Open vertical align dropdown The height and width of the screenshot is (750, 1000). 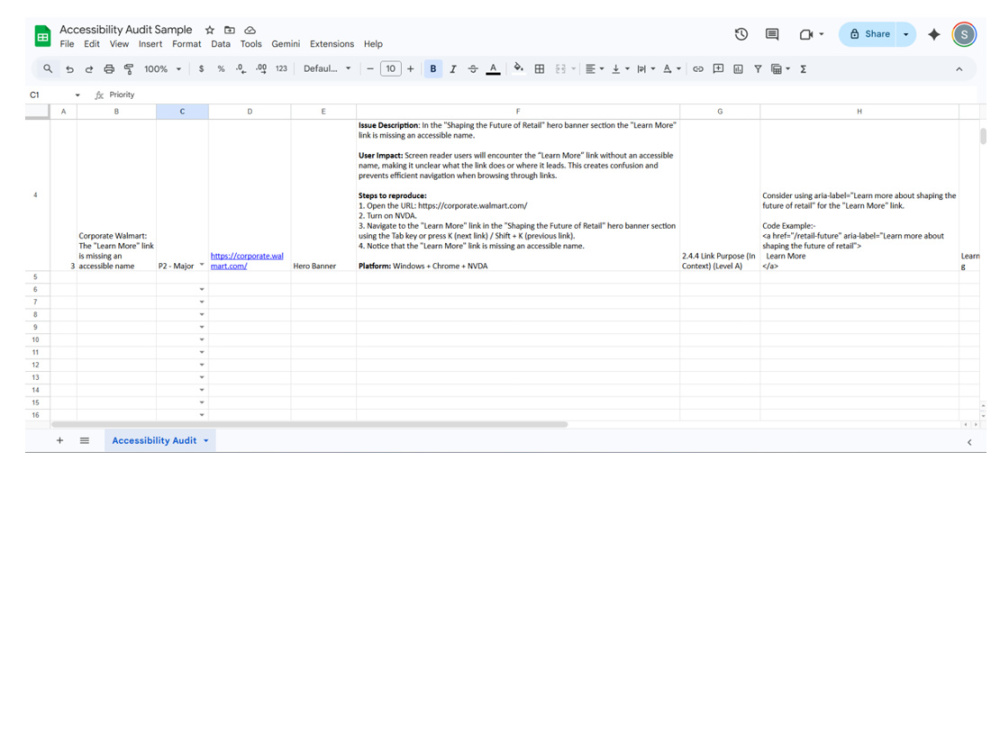620,69
